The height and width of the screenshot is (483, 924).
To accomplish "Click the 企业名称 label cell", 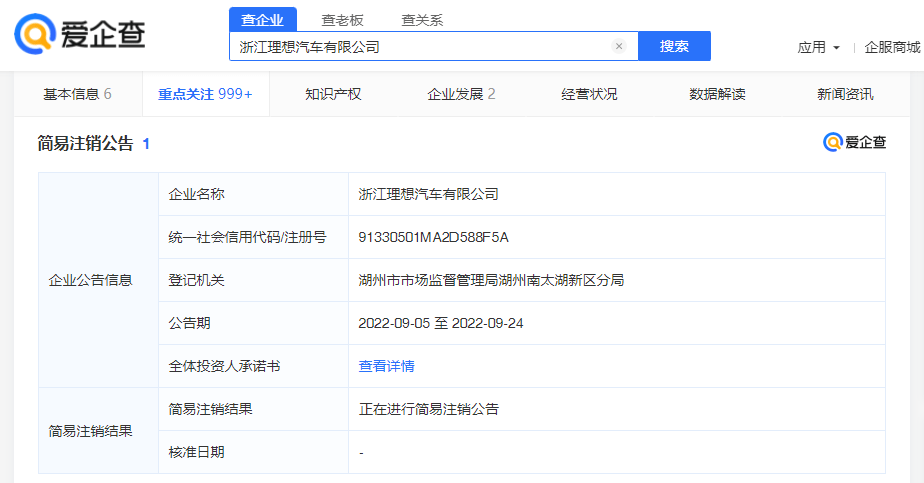I will 253,194.
